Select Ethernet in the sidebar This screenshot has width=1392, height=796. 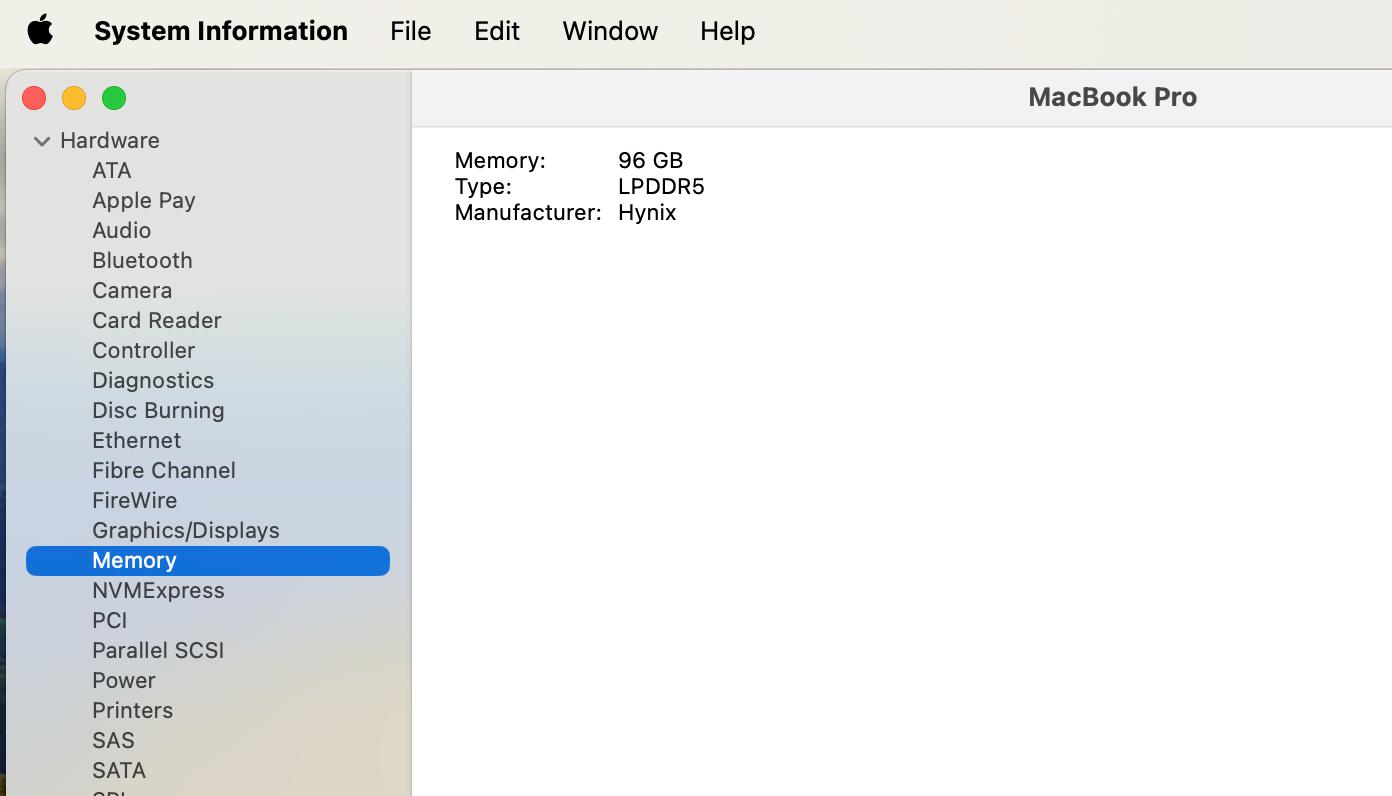click(137, 440)
